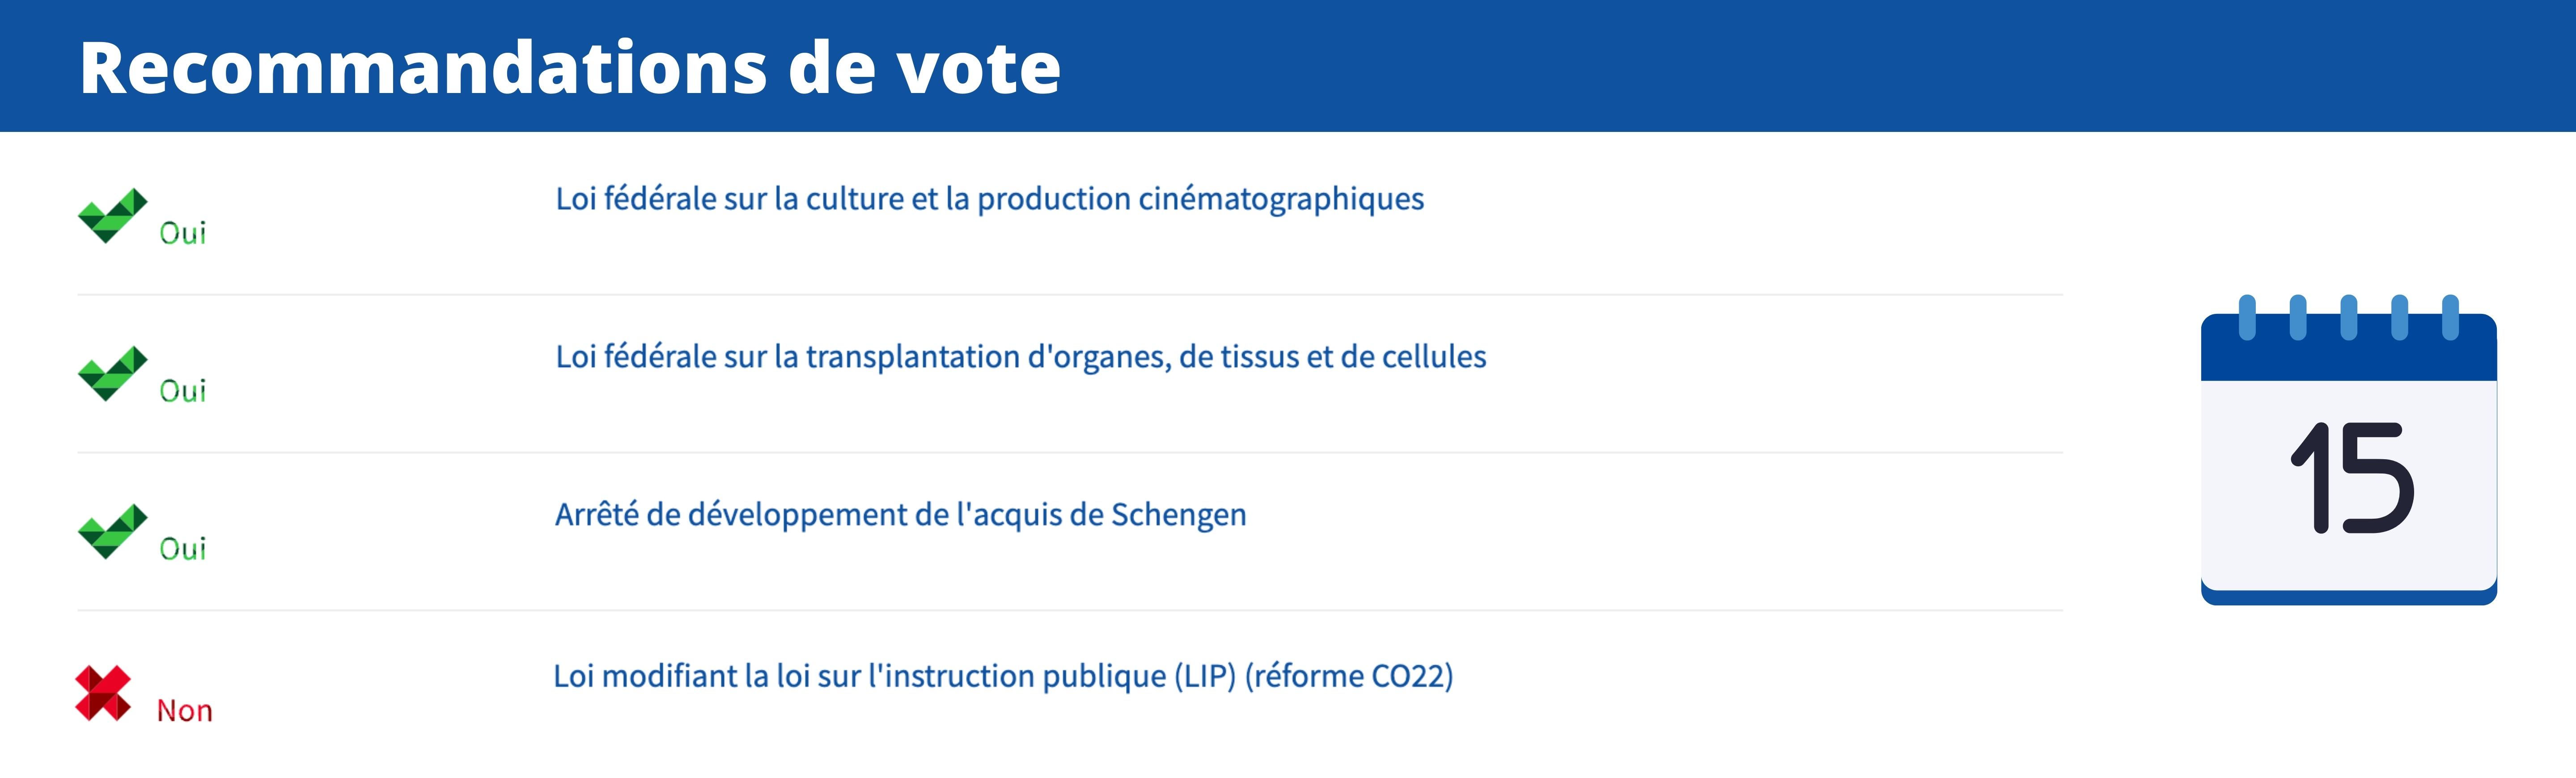Open the organ, tissue and cell transplantation law

1020,357
